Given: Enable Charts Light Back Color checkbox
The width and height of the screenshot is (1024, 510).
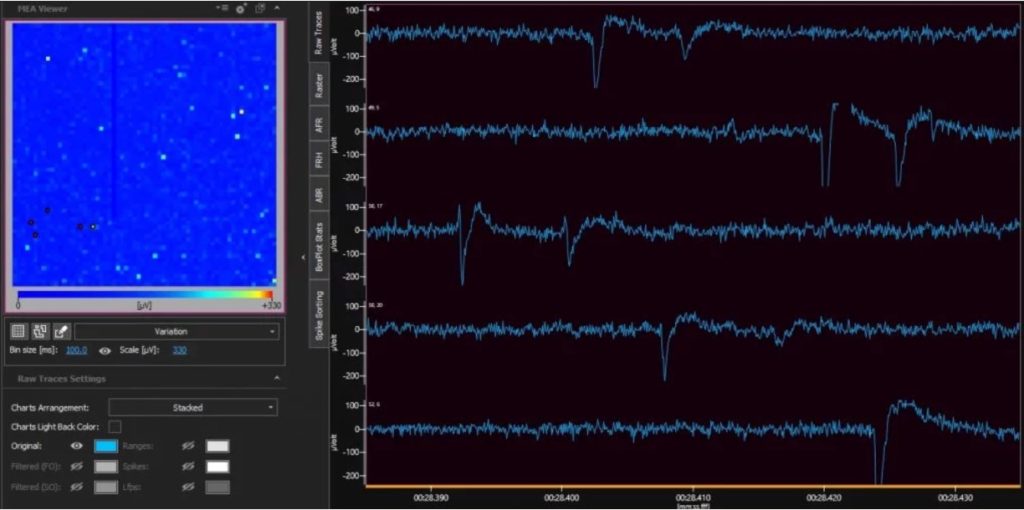Looking at the screenshot, I should coord(115,426).
